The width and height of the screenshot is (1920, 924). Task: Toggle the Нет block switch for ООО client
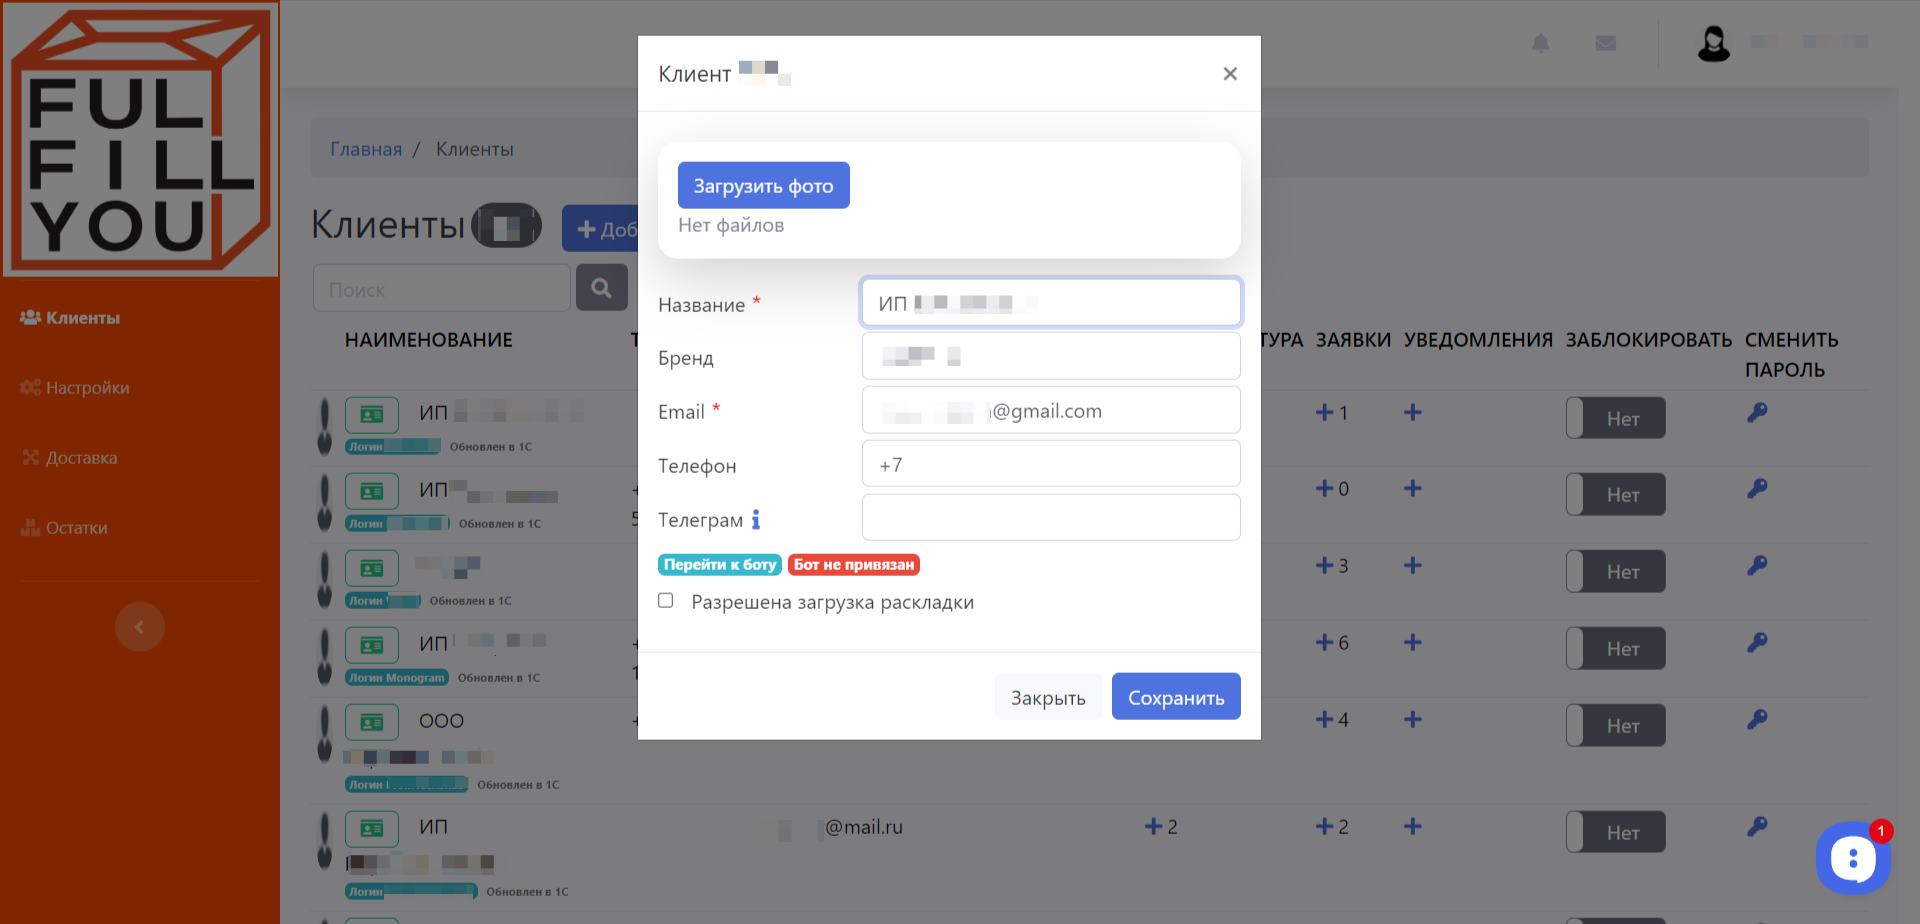point(1615,726)
